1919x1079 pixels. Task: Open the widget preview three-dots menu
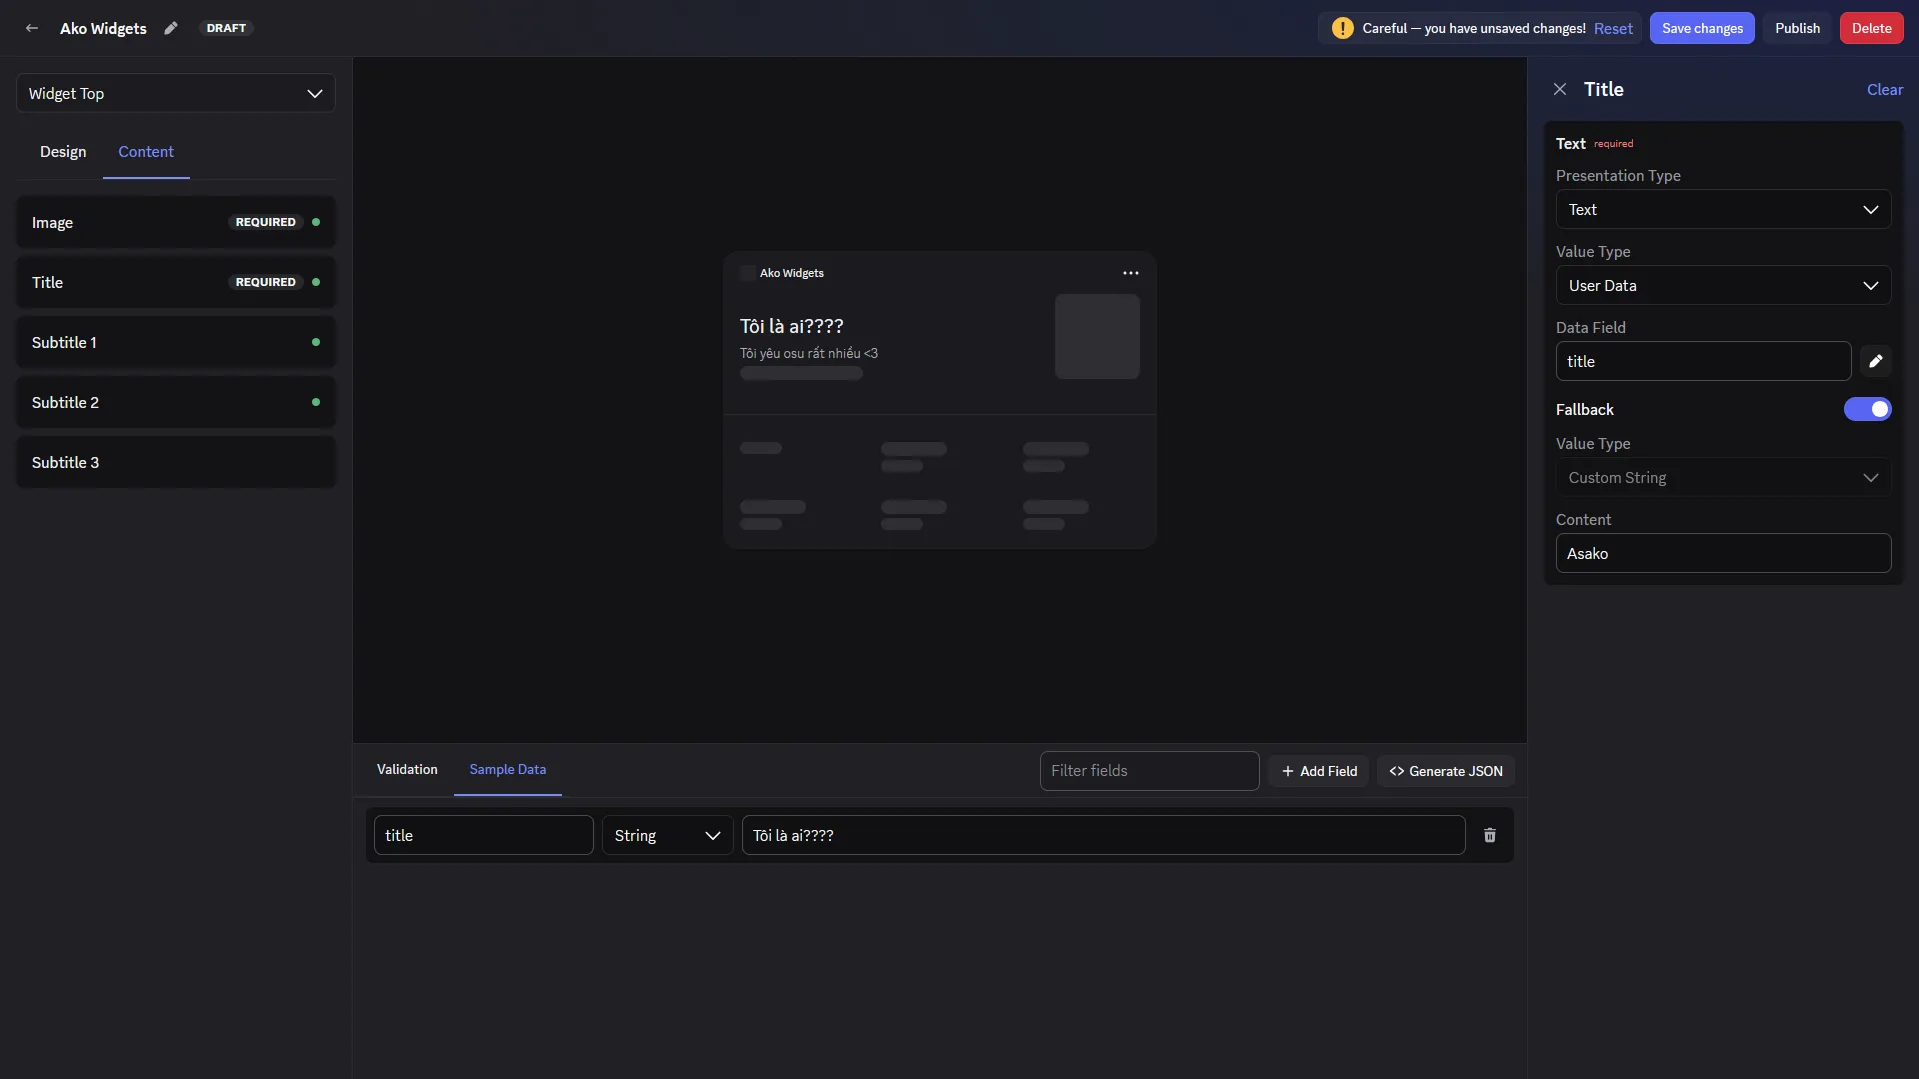click(x=1131, y=273)
